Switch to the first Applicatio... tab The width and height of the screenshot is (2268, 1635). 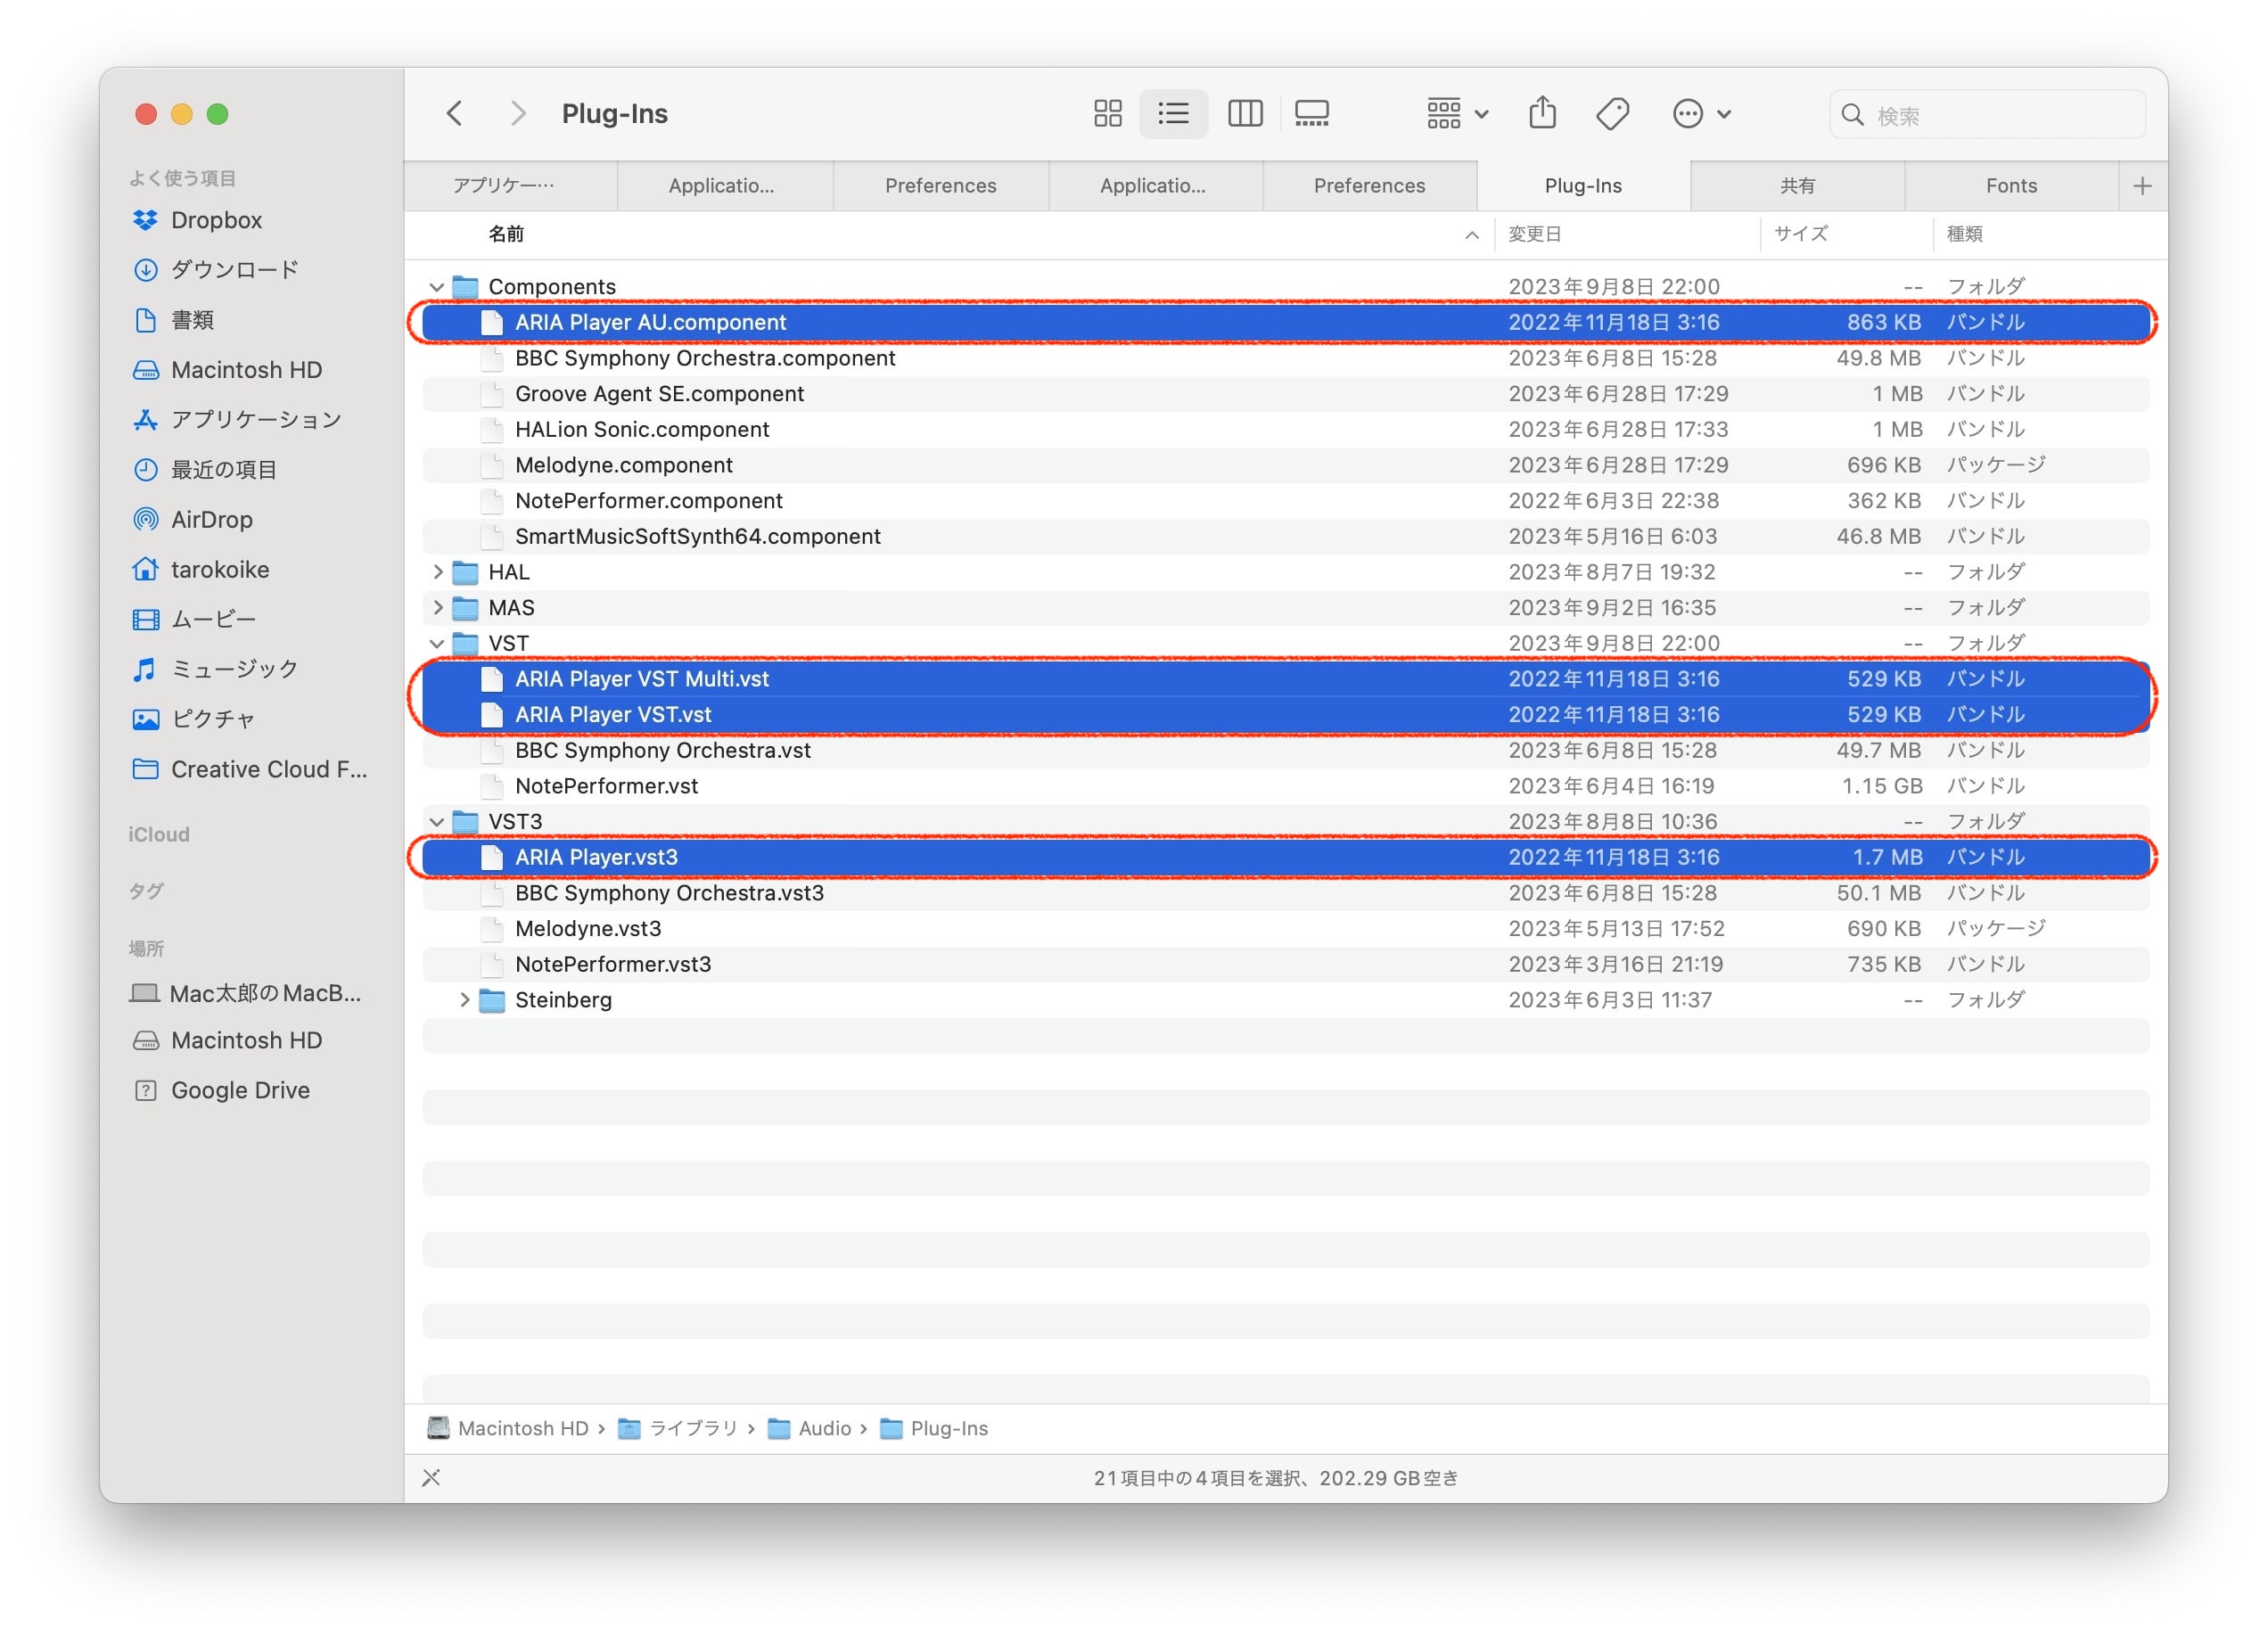coord(725,186)
